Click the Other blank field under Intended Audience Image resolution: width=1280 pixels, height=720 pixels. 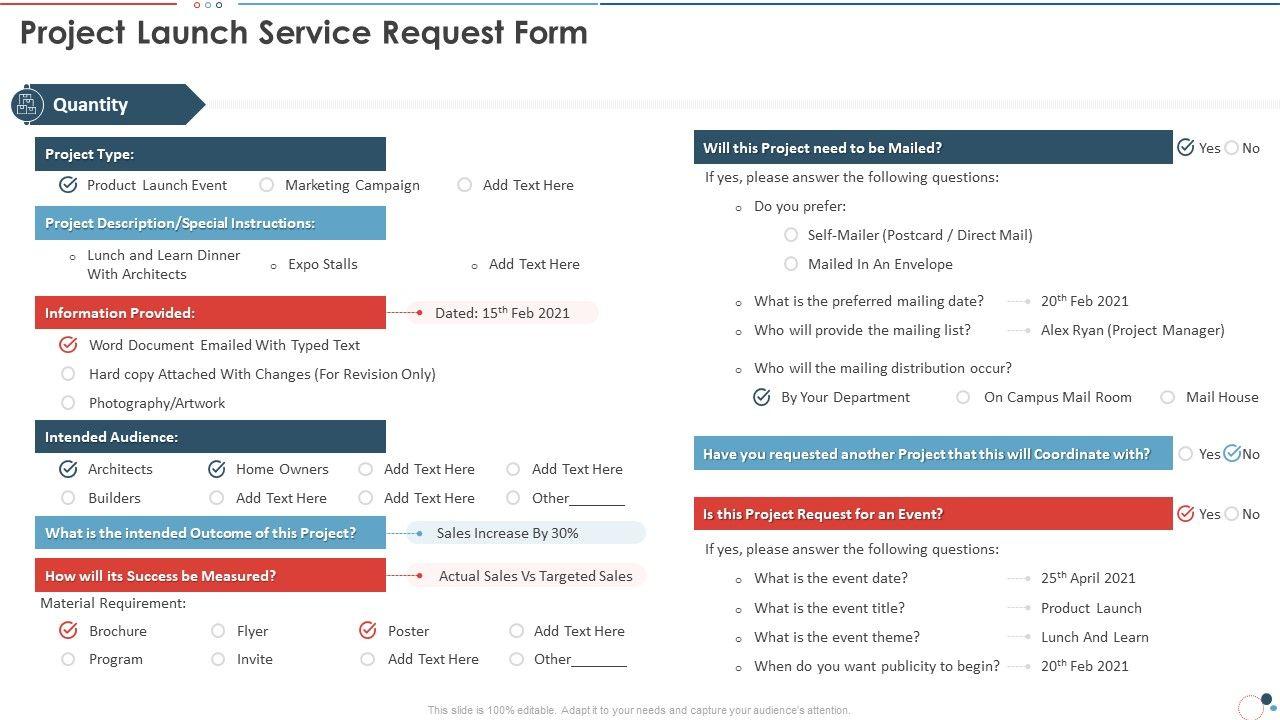click(597, 499)
